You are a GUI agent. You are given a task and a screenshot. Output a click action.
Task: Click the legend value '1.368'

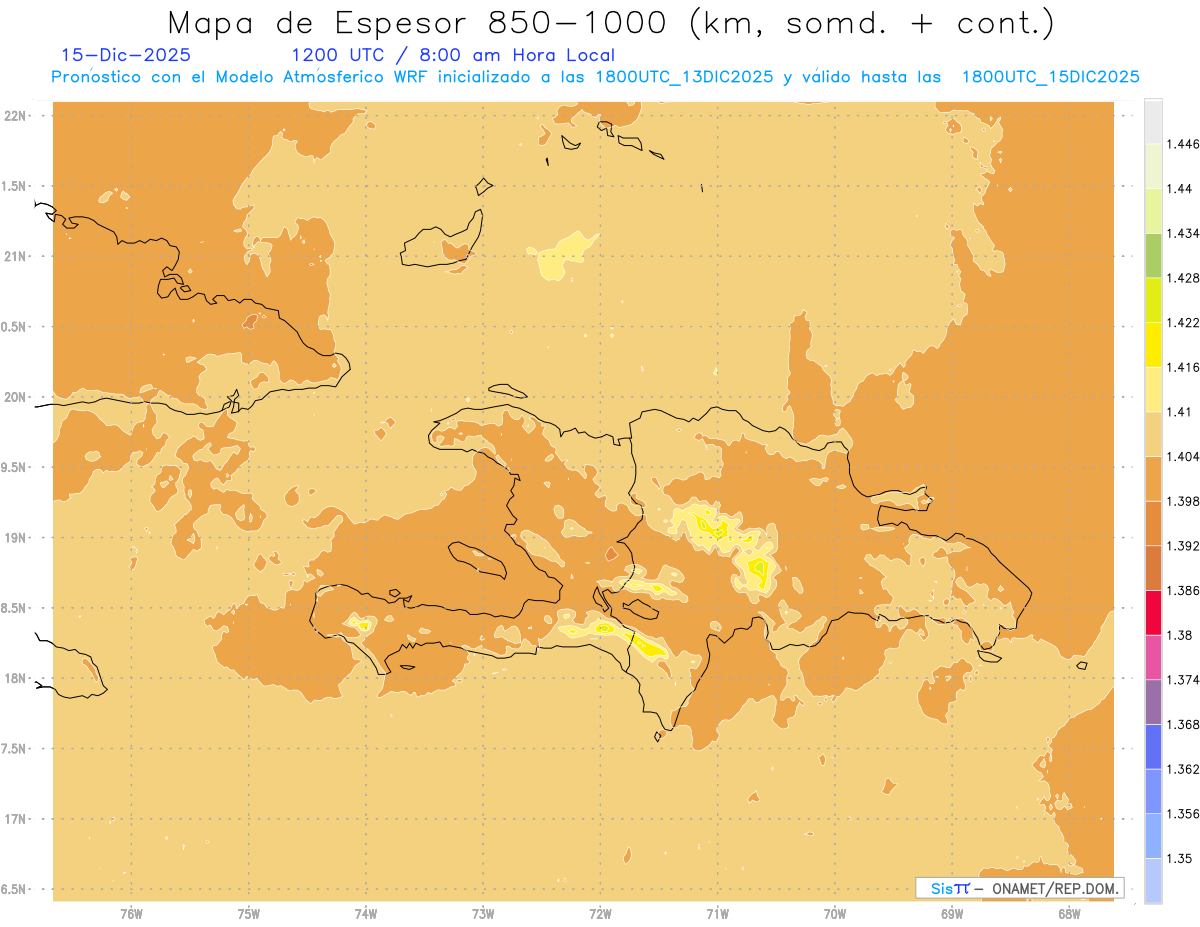click(1182, 725)
